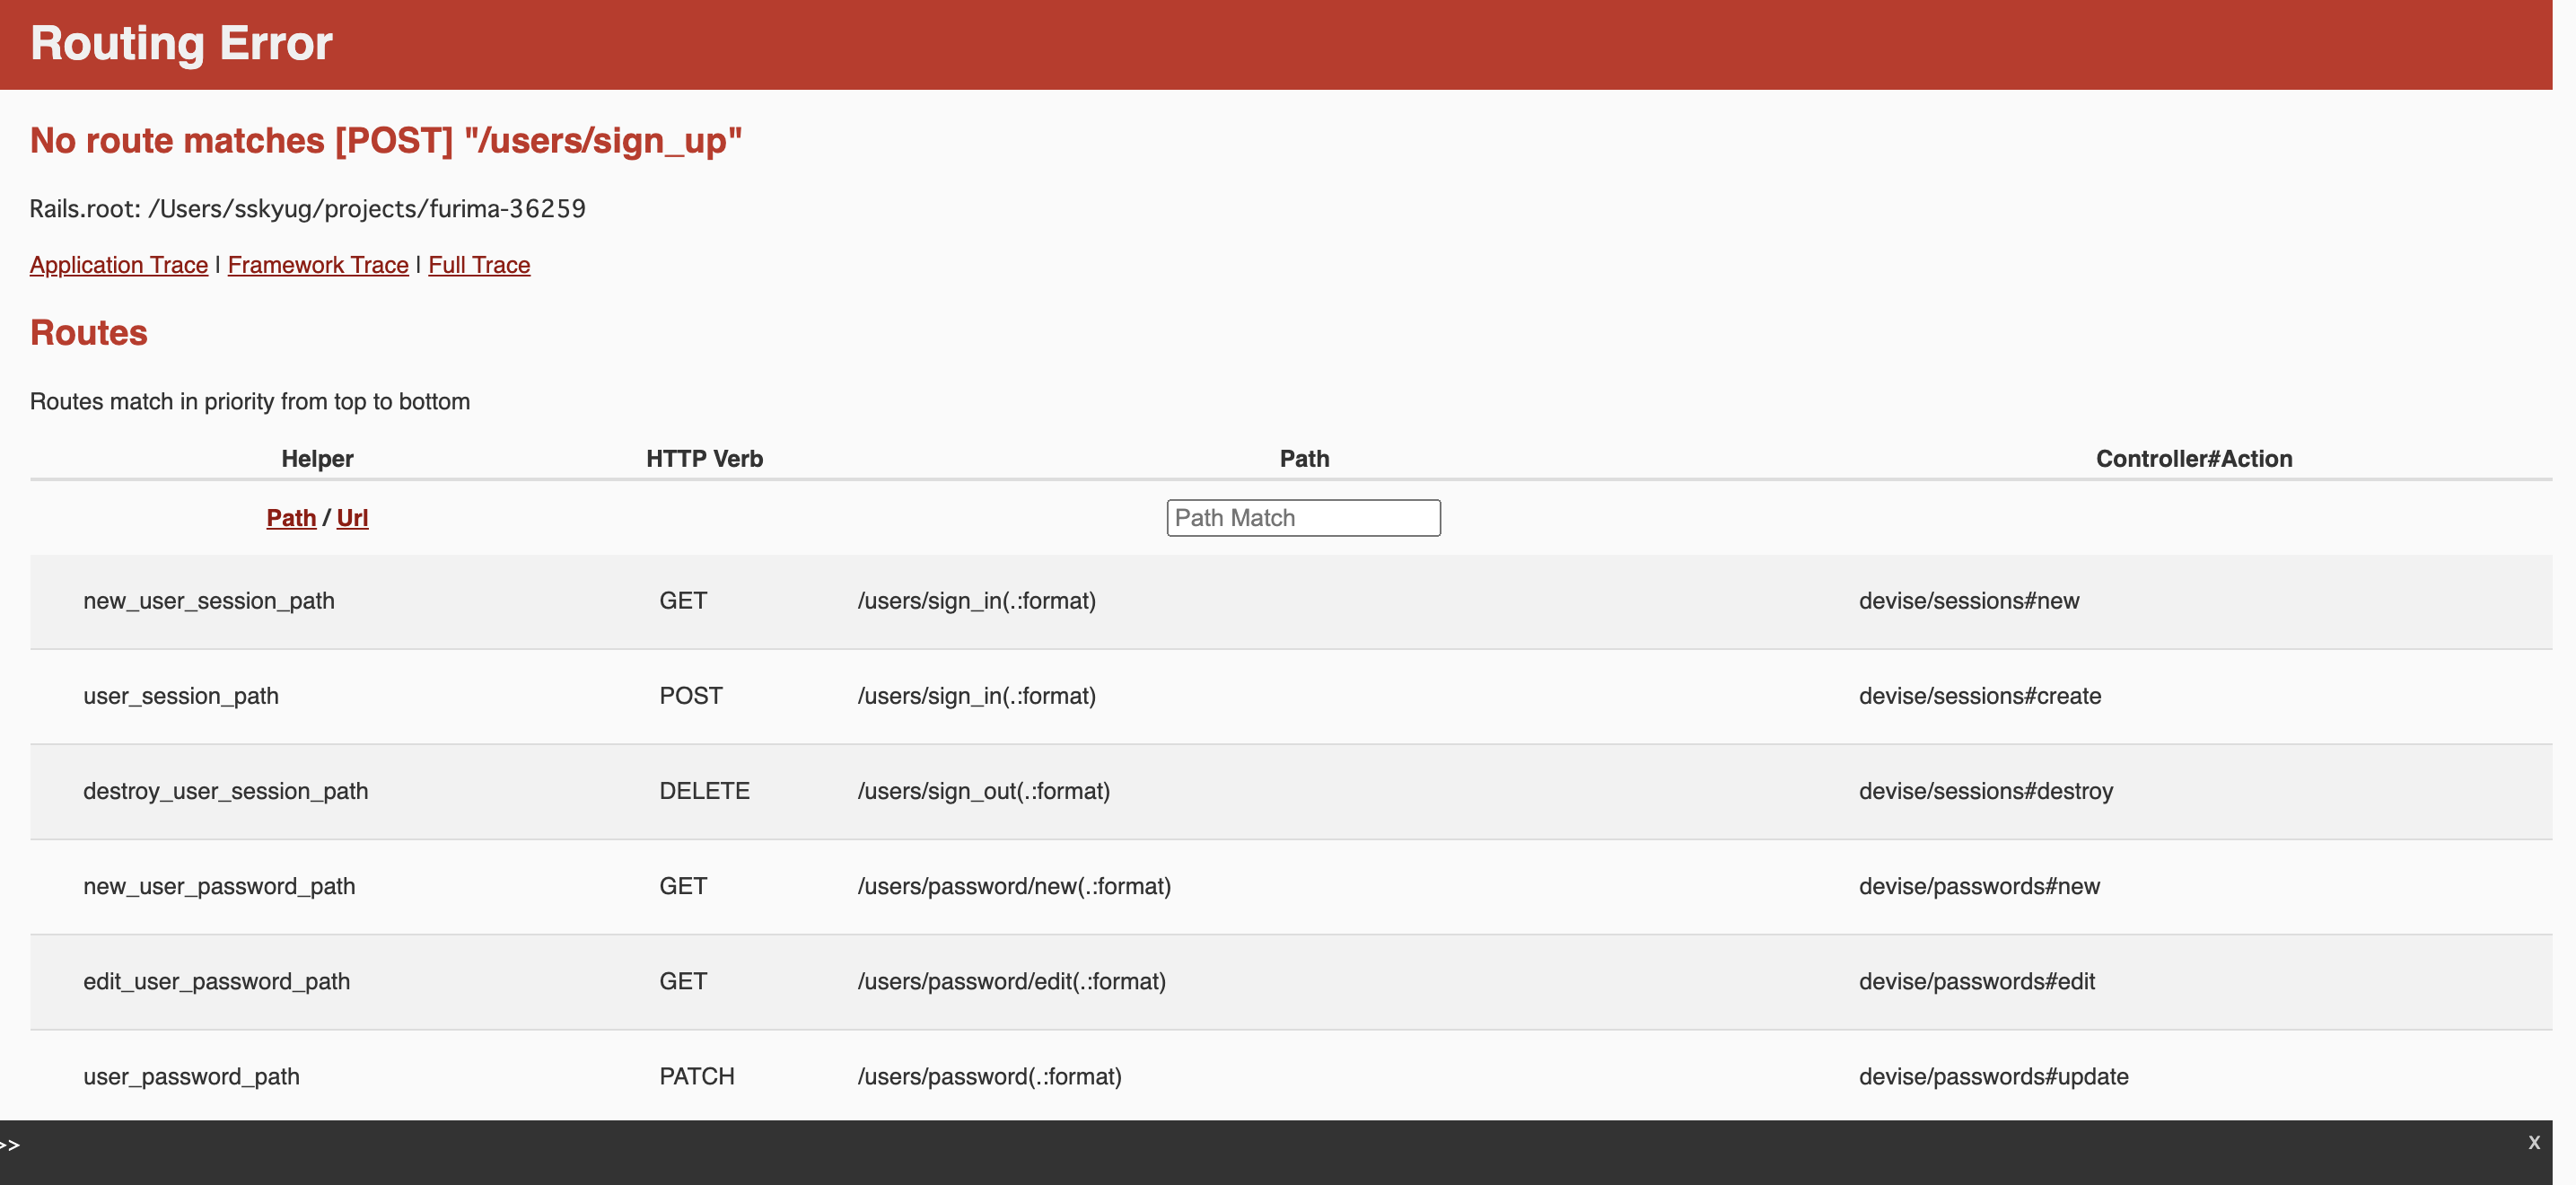Image resolution: width=2576 pixels, height=1185 pixels.
Task: Click the Controller#Action column header
Action: coord(2193,459)
